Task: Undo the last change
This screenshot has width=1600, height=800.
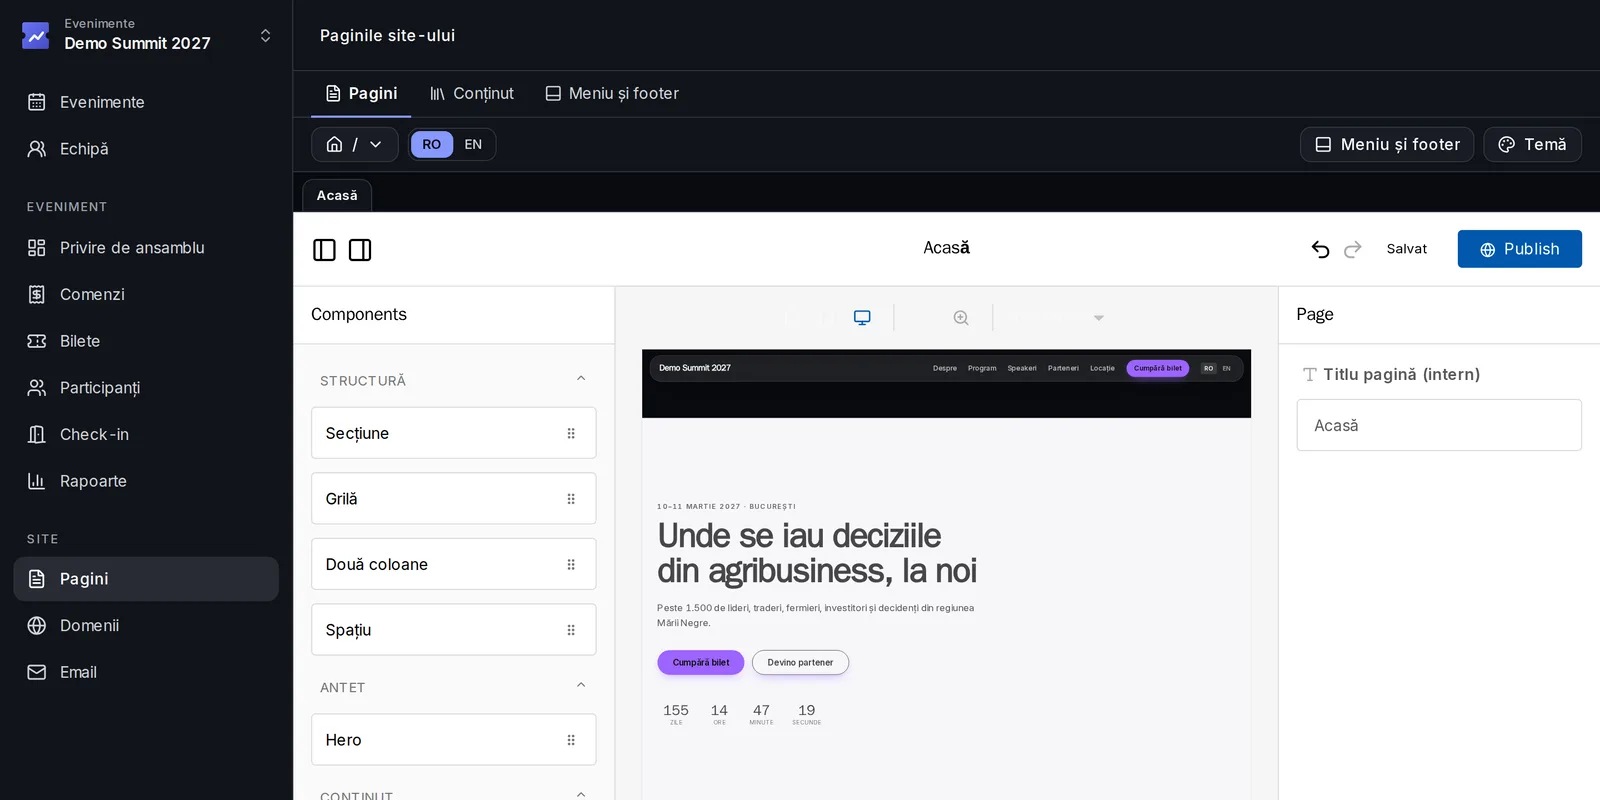Action: tap(1320, 249)
